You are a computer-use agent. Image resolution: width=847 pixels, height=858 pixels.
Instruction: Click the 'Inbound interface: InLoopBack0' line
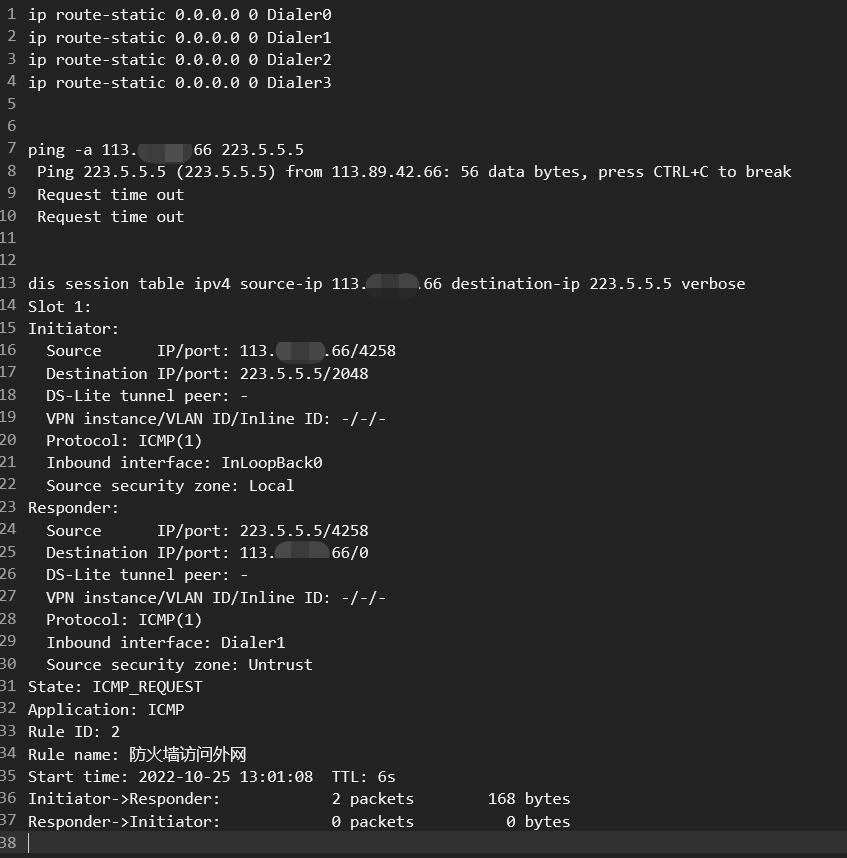coord(184,462)
